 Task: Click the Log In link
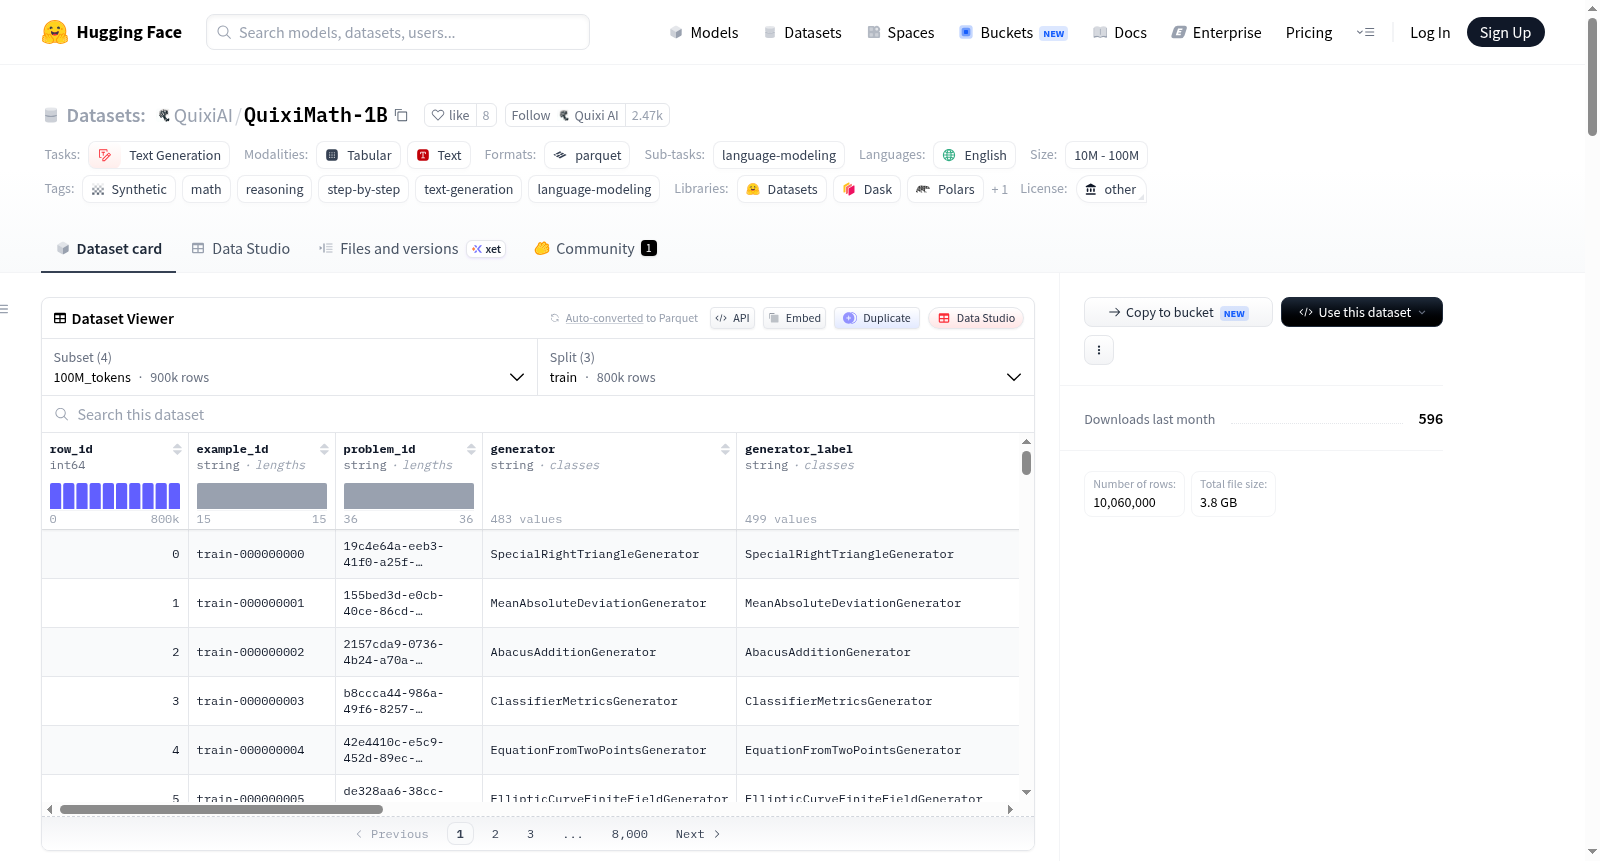(1430, 32)
